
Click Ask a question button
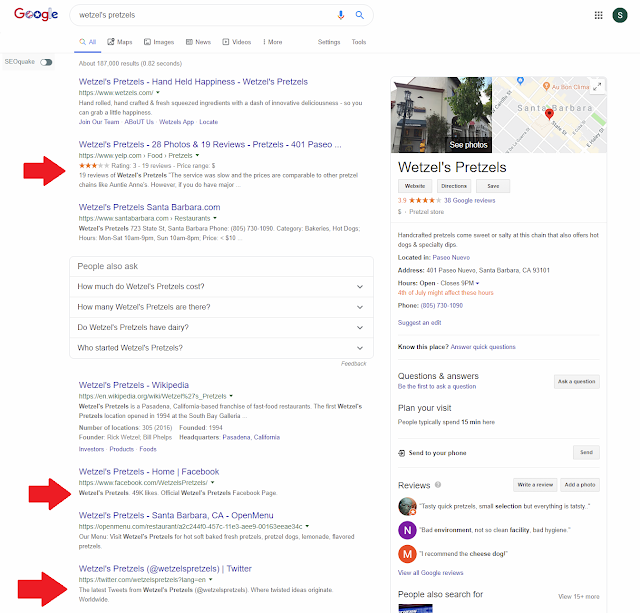coord(576,382)
